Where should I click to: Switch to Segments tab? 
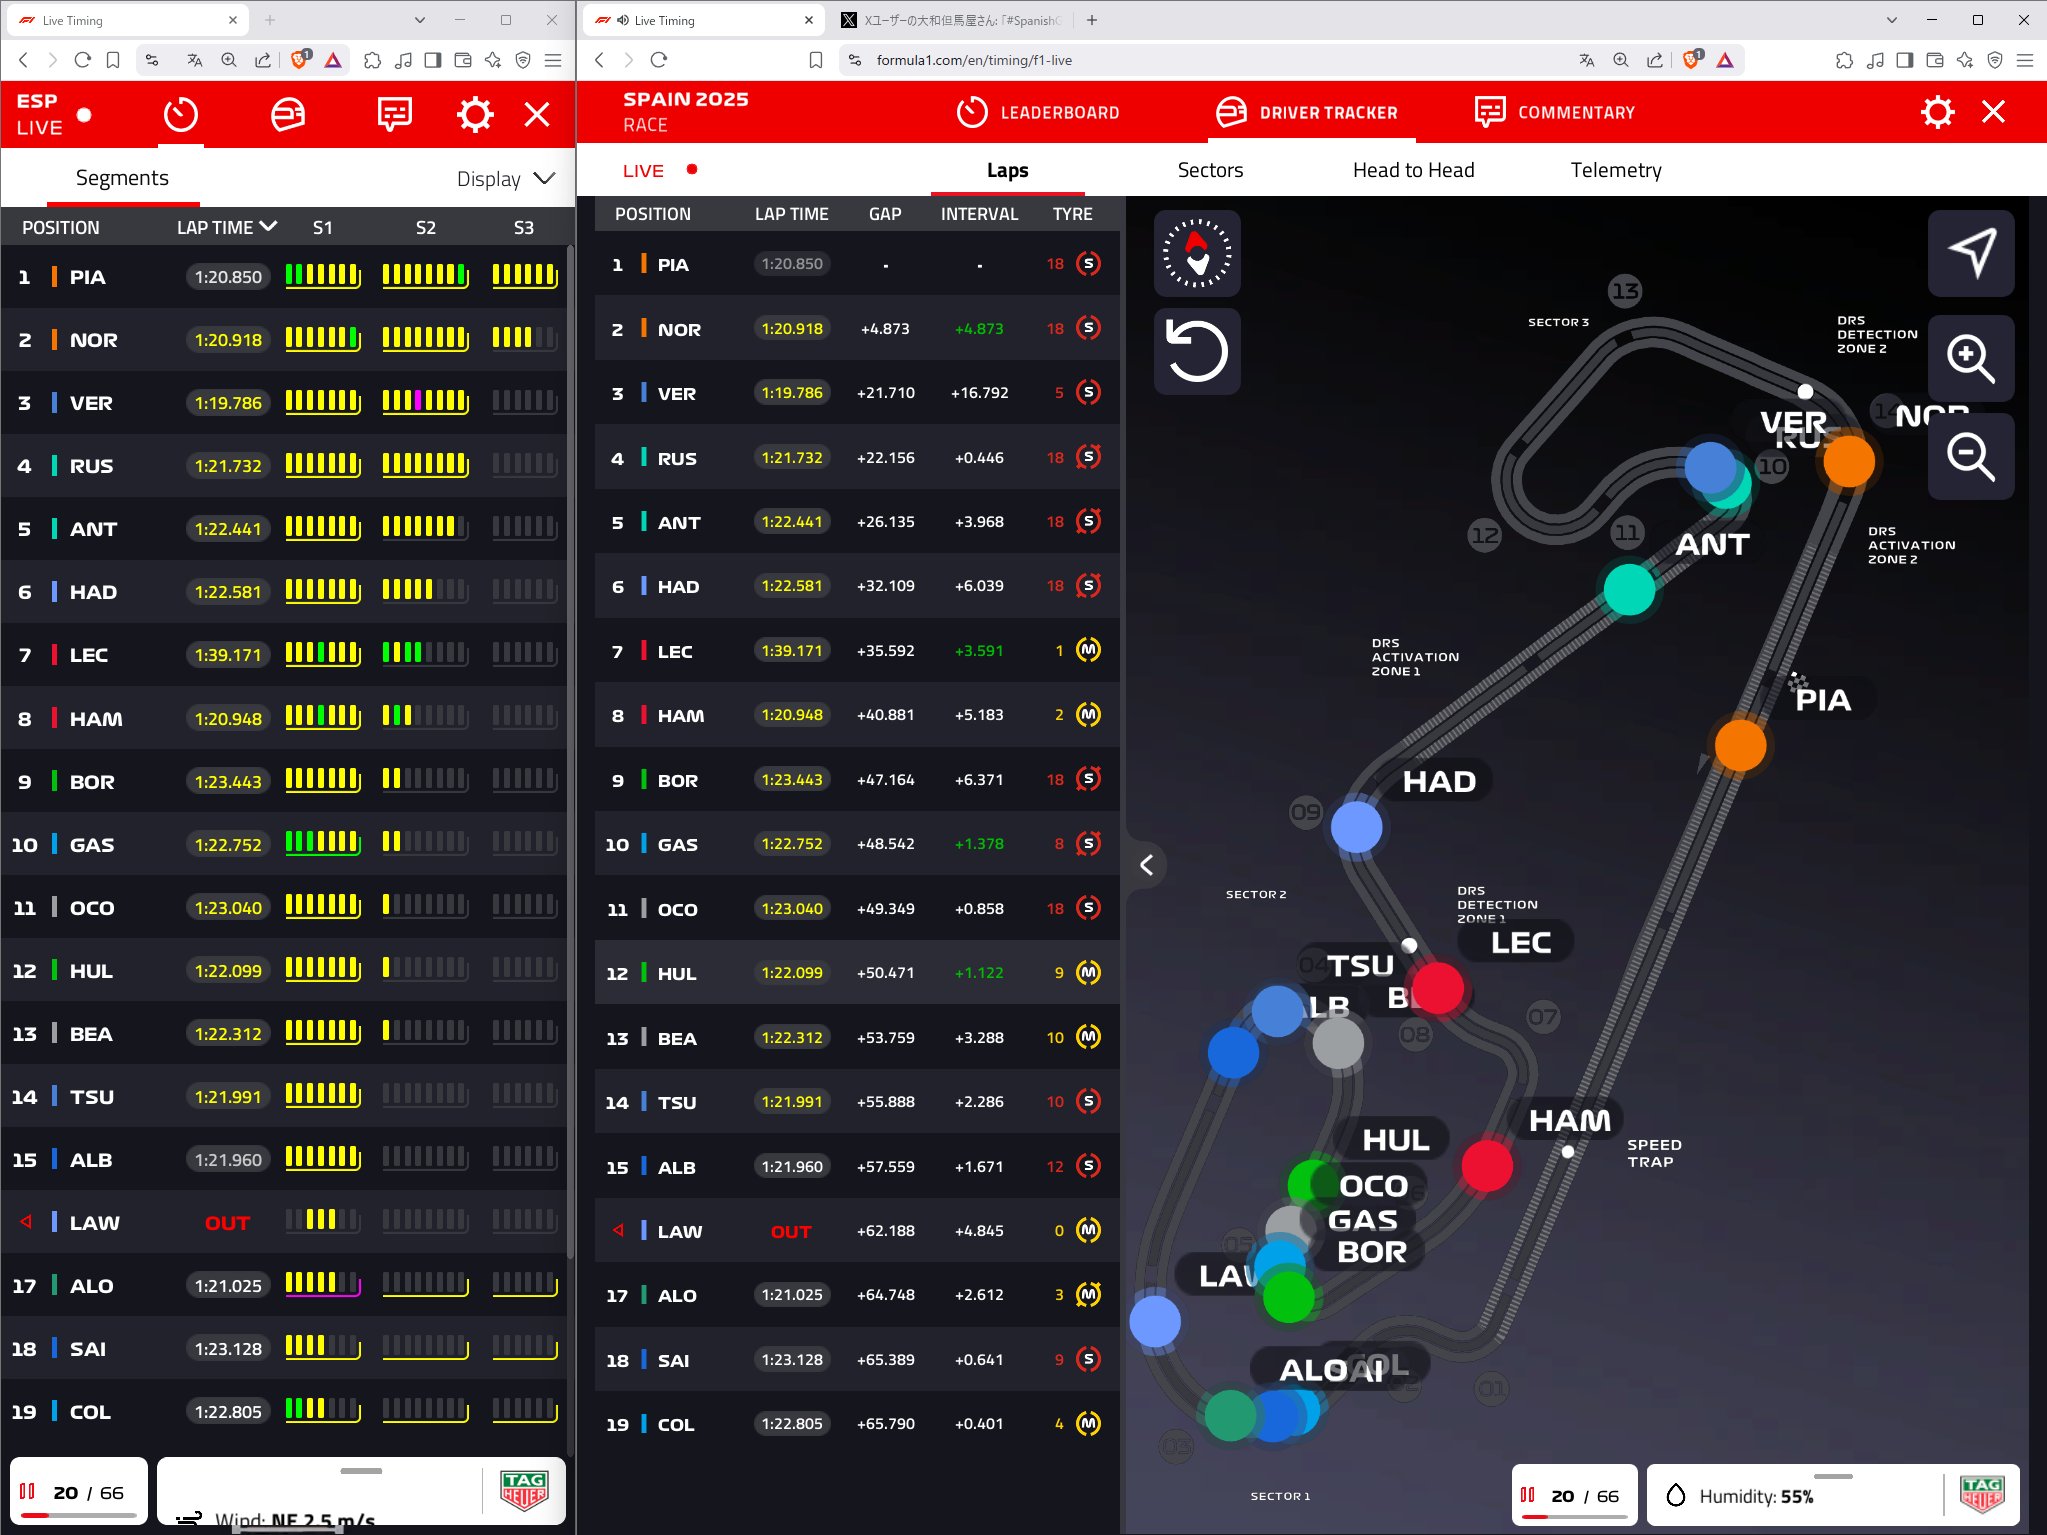122,178
